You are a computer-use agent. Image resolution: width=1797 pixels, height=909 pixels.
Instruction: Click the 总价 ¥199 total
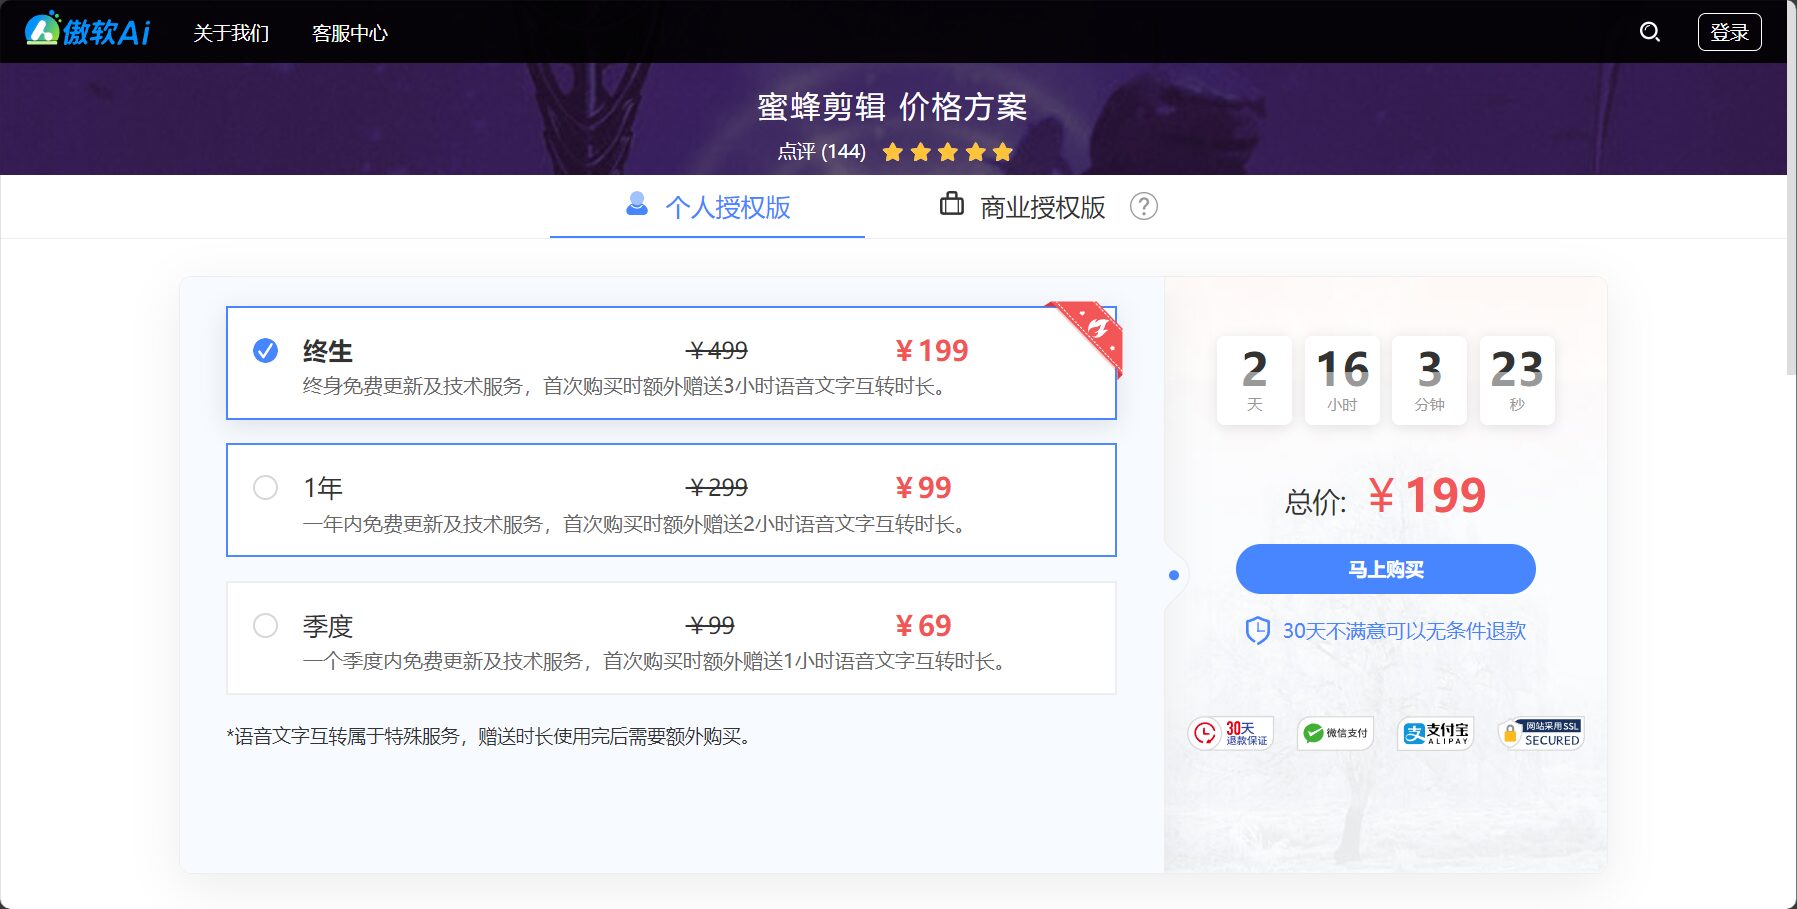click(x=1386, y=496)
